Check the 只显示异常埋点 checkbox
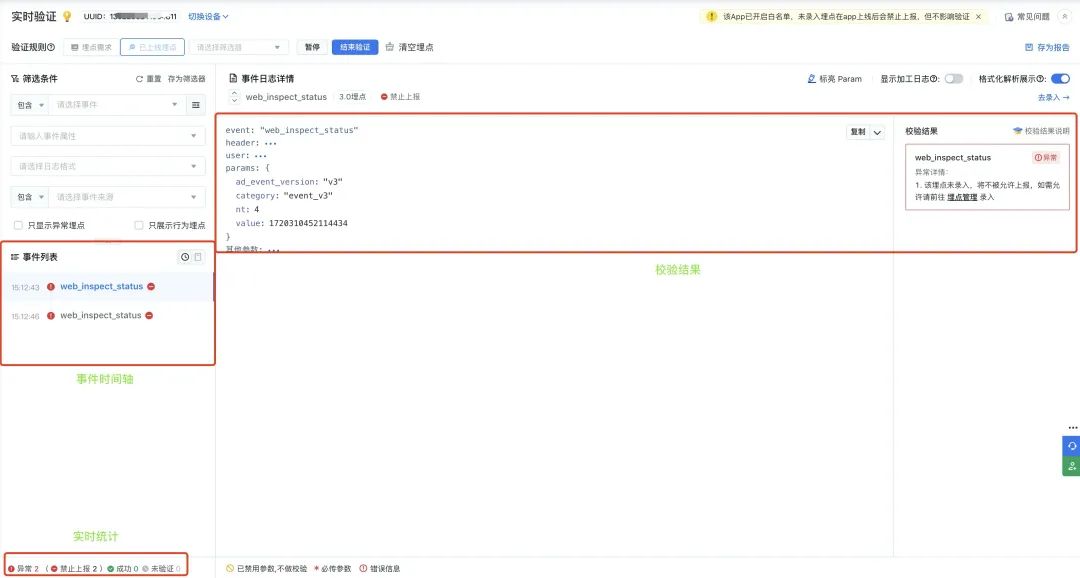The image size is (1080, 578). [x=19, y=225]
